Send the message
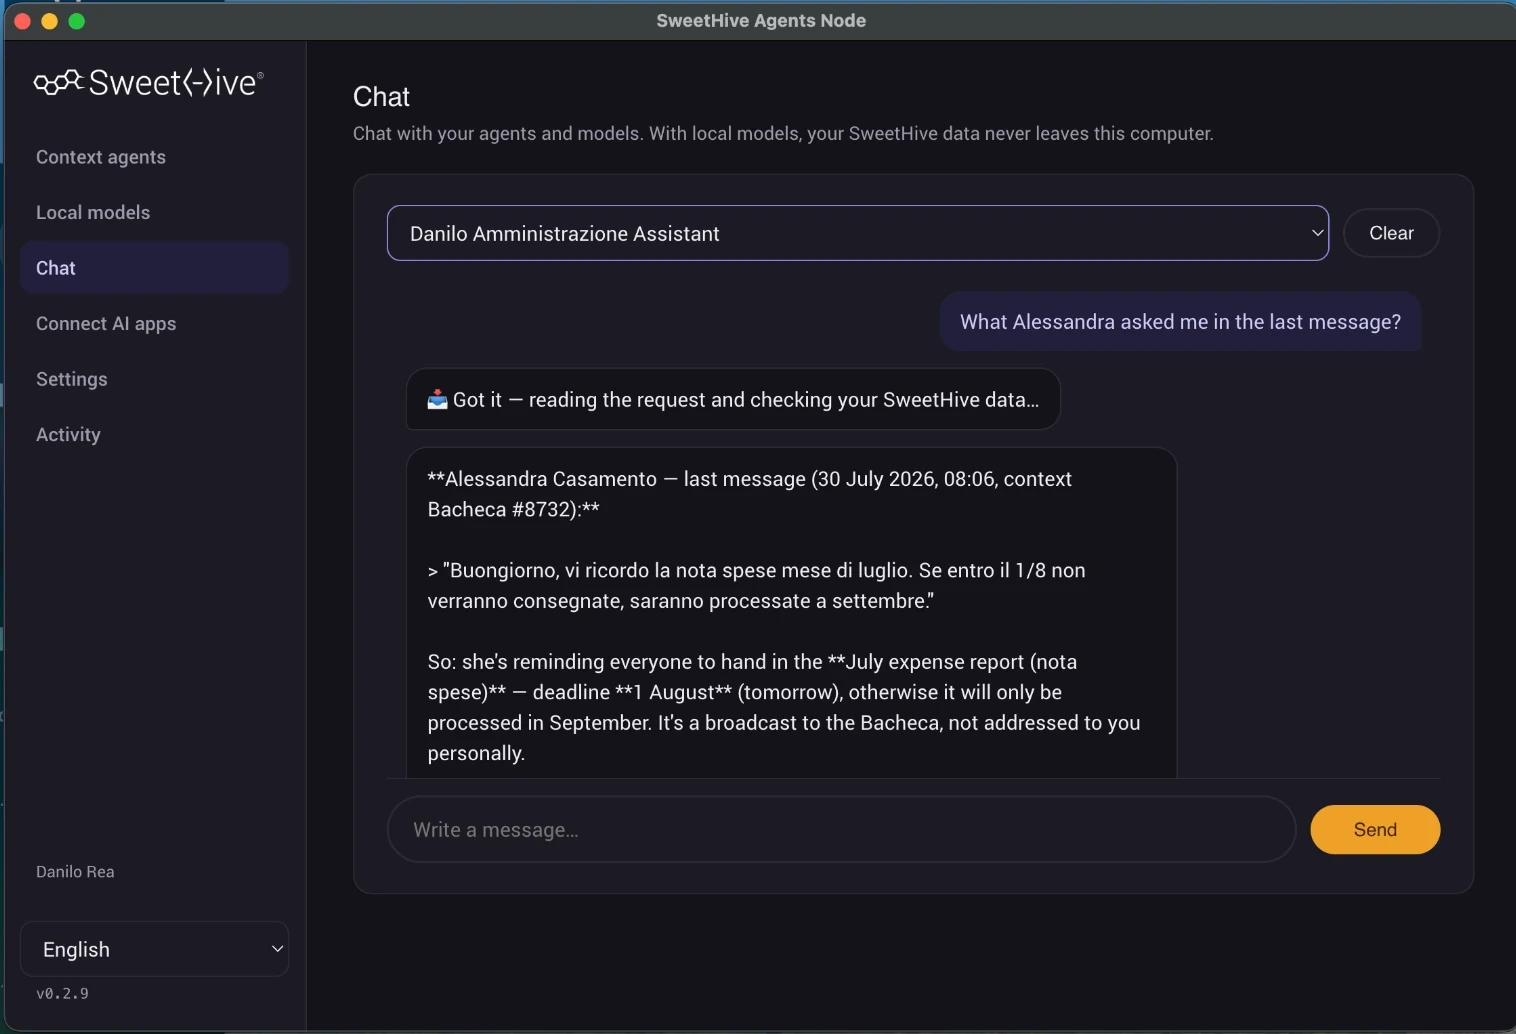This screenshot has height=1034, width=1516. coord(1375,829)
